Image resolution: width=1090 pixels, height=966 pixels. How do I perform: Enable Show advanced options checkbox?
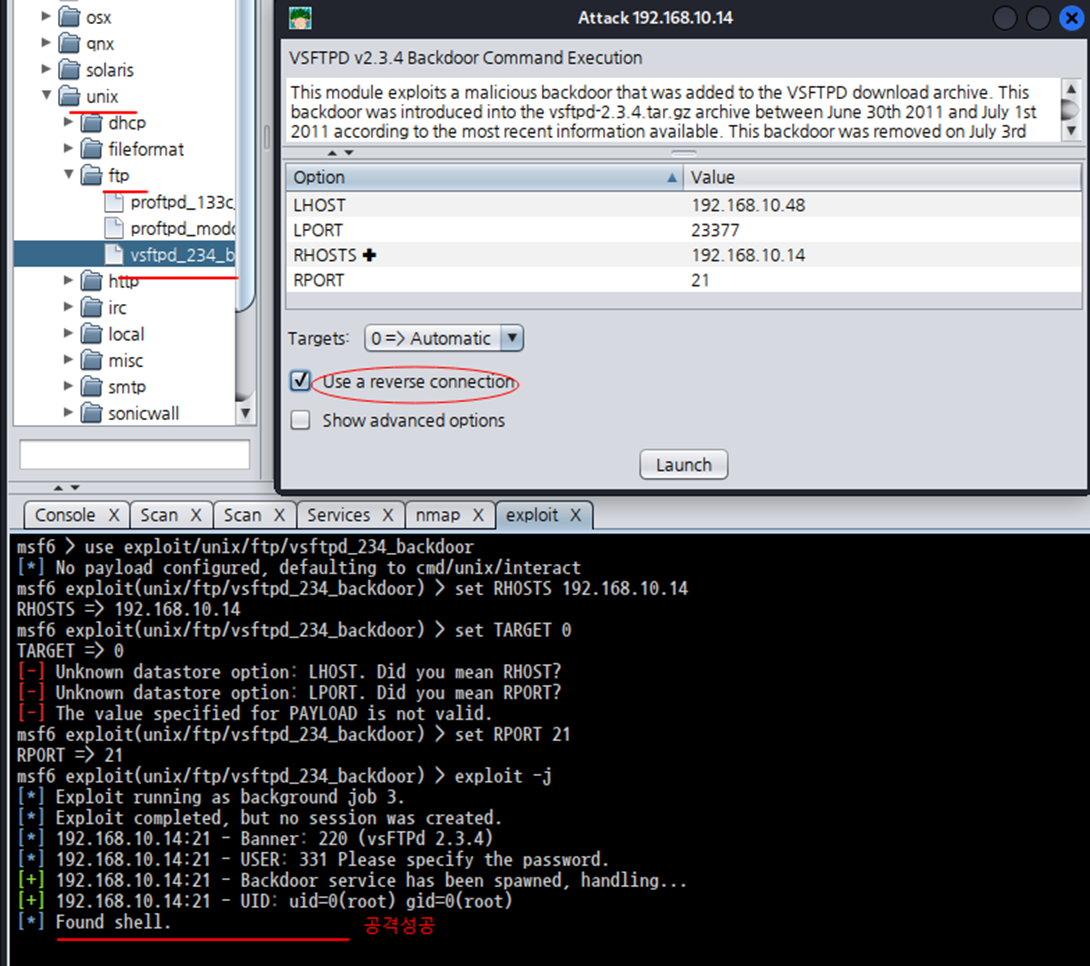point(300,420)
